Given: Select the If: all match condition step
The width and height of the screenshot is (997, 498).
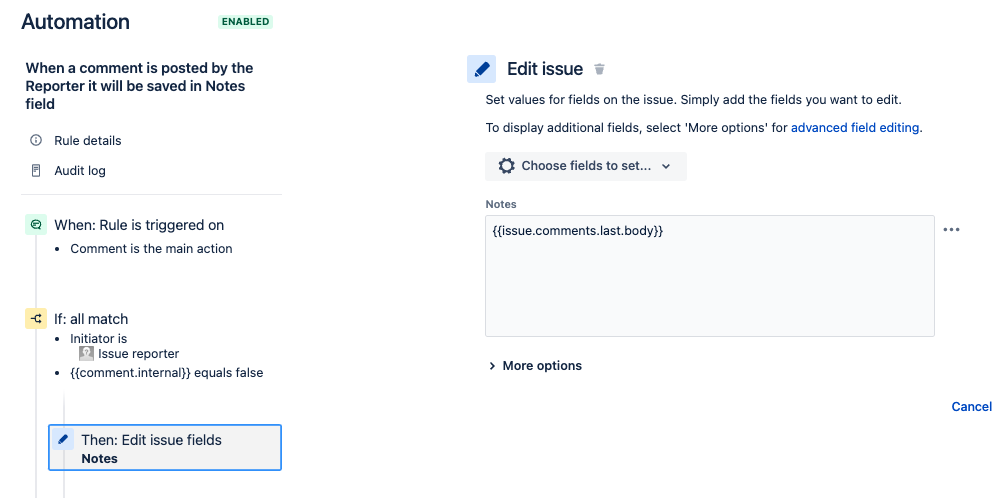Looking at the screenshot, I should point(91,319).
